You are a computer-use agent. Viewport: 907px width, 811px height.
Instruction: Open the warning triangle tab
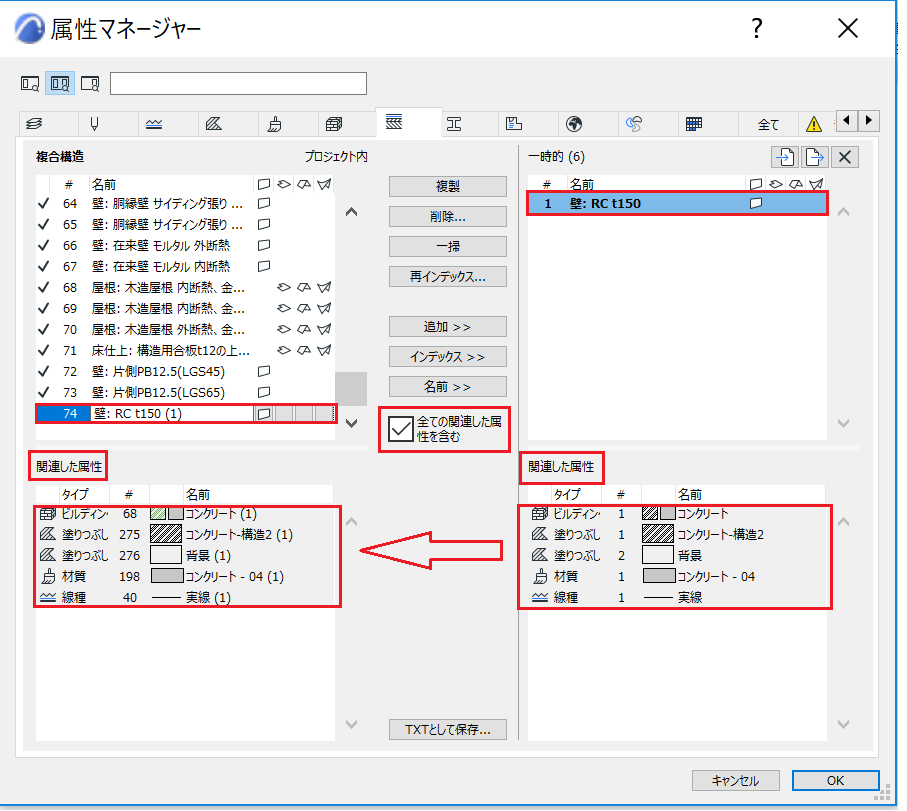(814, 123)
